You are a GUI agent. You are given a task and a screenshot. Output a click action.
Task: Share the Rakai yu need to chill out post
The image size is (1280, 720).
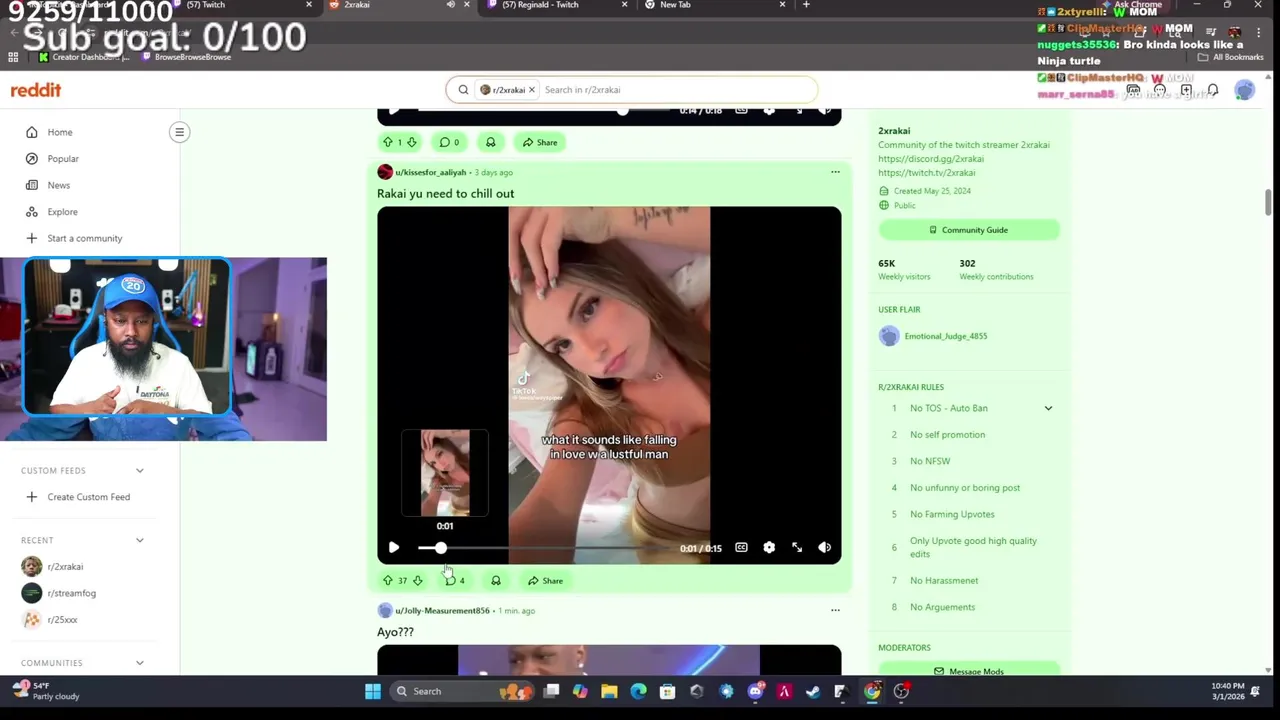(x=546, y=580)
